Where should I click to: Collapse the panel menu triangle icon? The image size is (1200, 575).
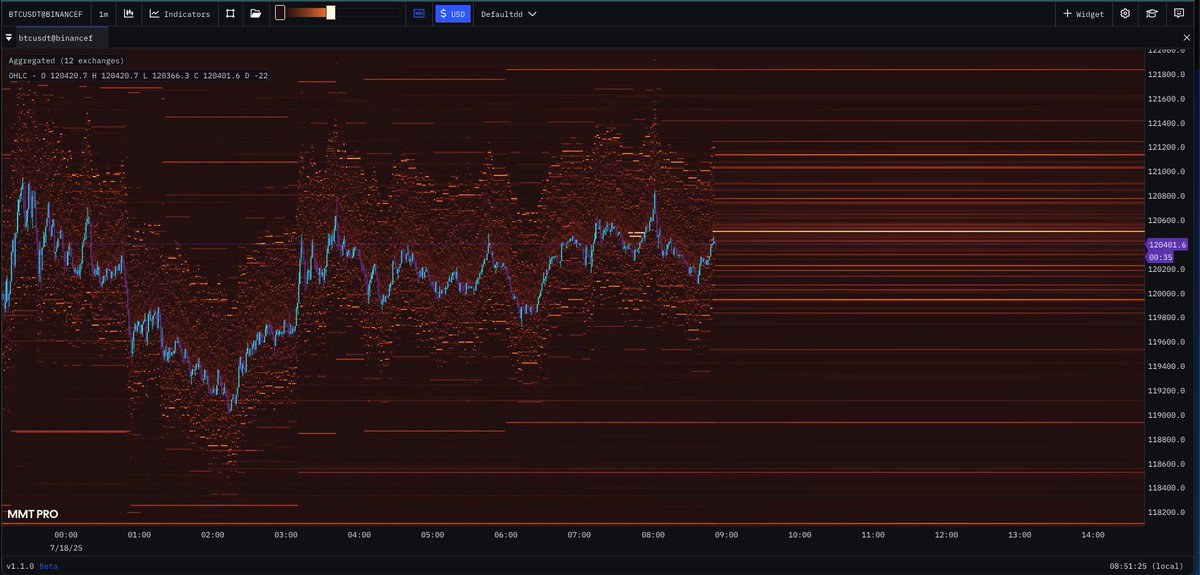pyautogui.click(x=9, y=38)
